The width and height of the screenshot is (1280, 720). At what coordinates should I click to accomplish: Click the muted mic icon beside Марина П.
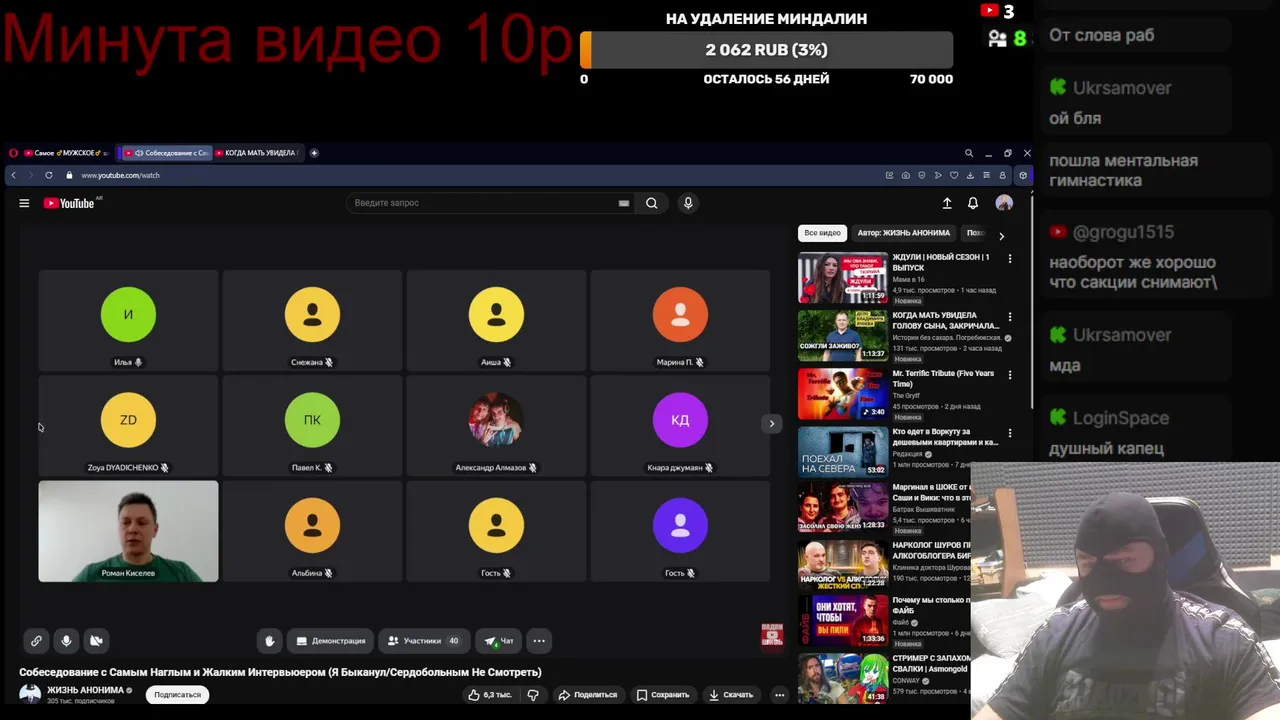click(699, 362)
